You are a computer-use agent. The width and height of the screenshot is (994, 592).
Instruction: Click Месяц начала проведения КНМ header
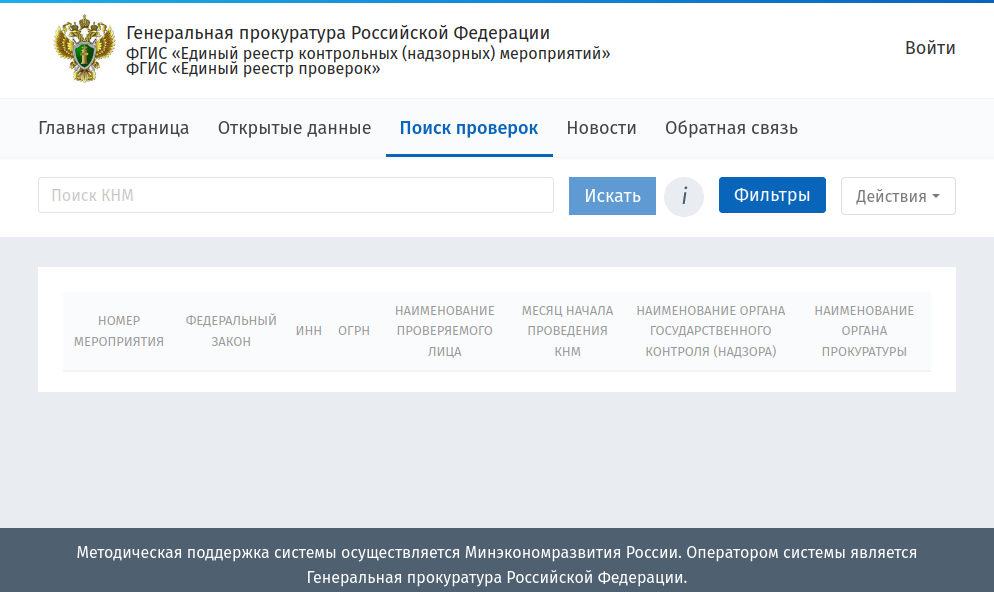[x=567, y=331]
